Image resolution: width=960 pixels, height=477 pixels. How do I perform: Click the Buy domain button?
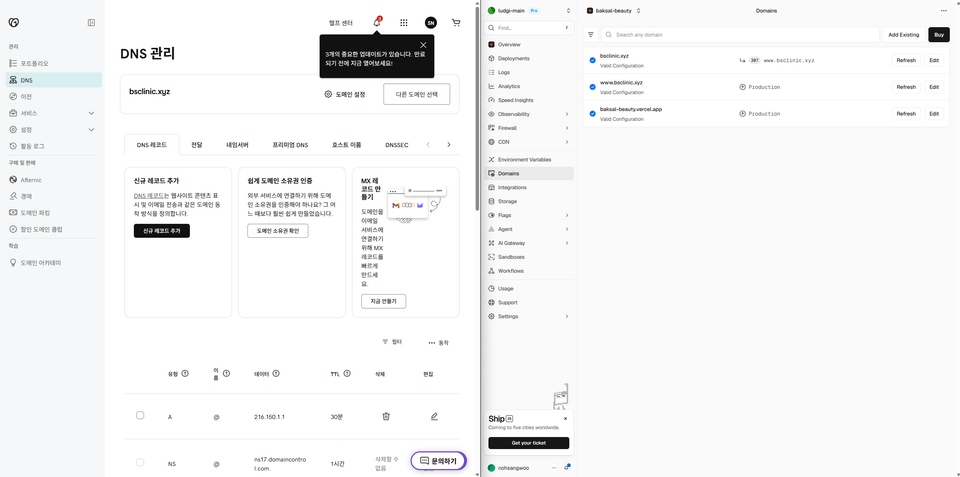coord(939,35)
